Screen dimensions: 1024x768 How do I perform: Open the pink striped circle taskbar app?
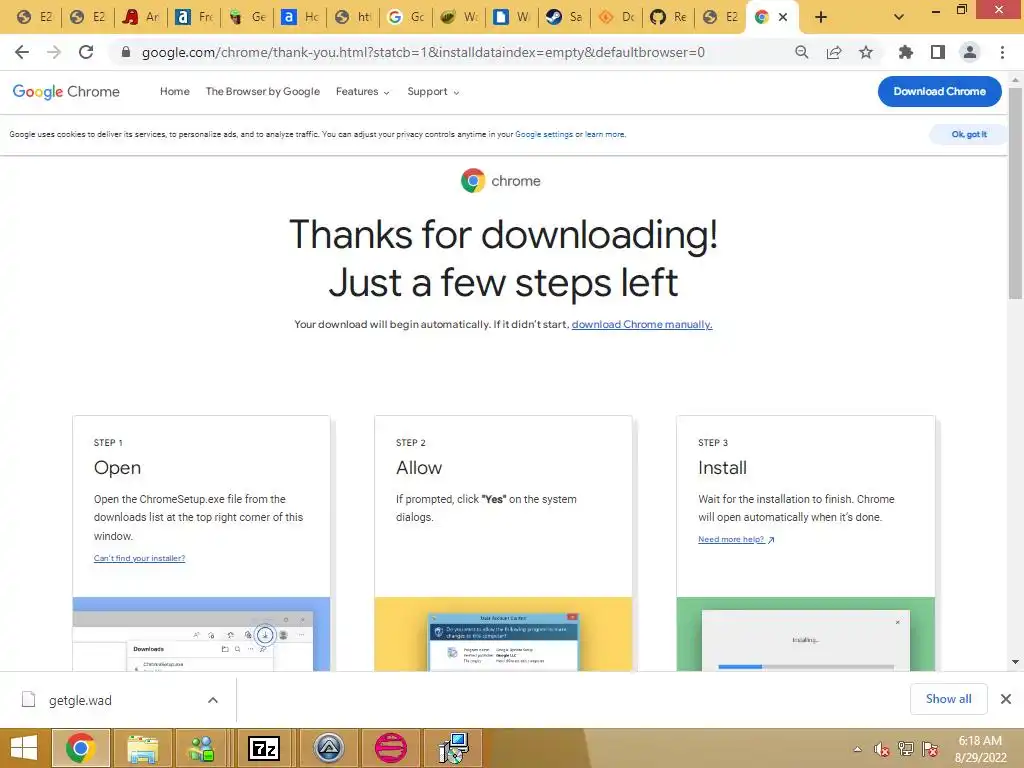pyautogui.click(x=391, y=748)
